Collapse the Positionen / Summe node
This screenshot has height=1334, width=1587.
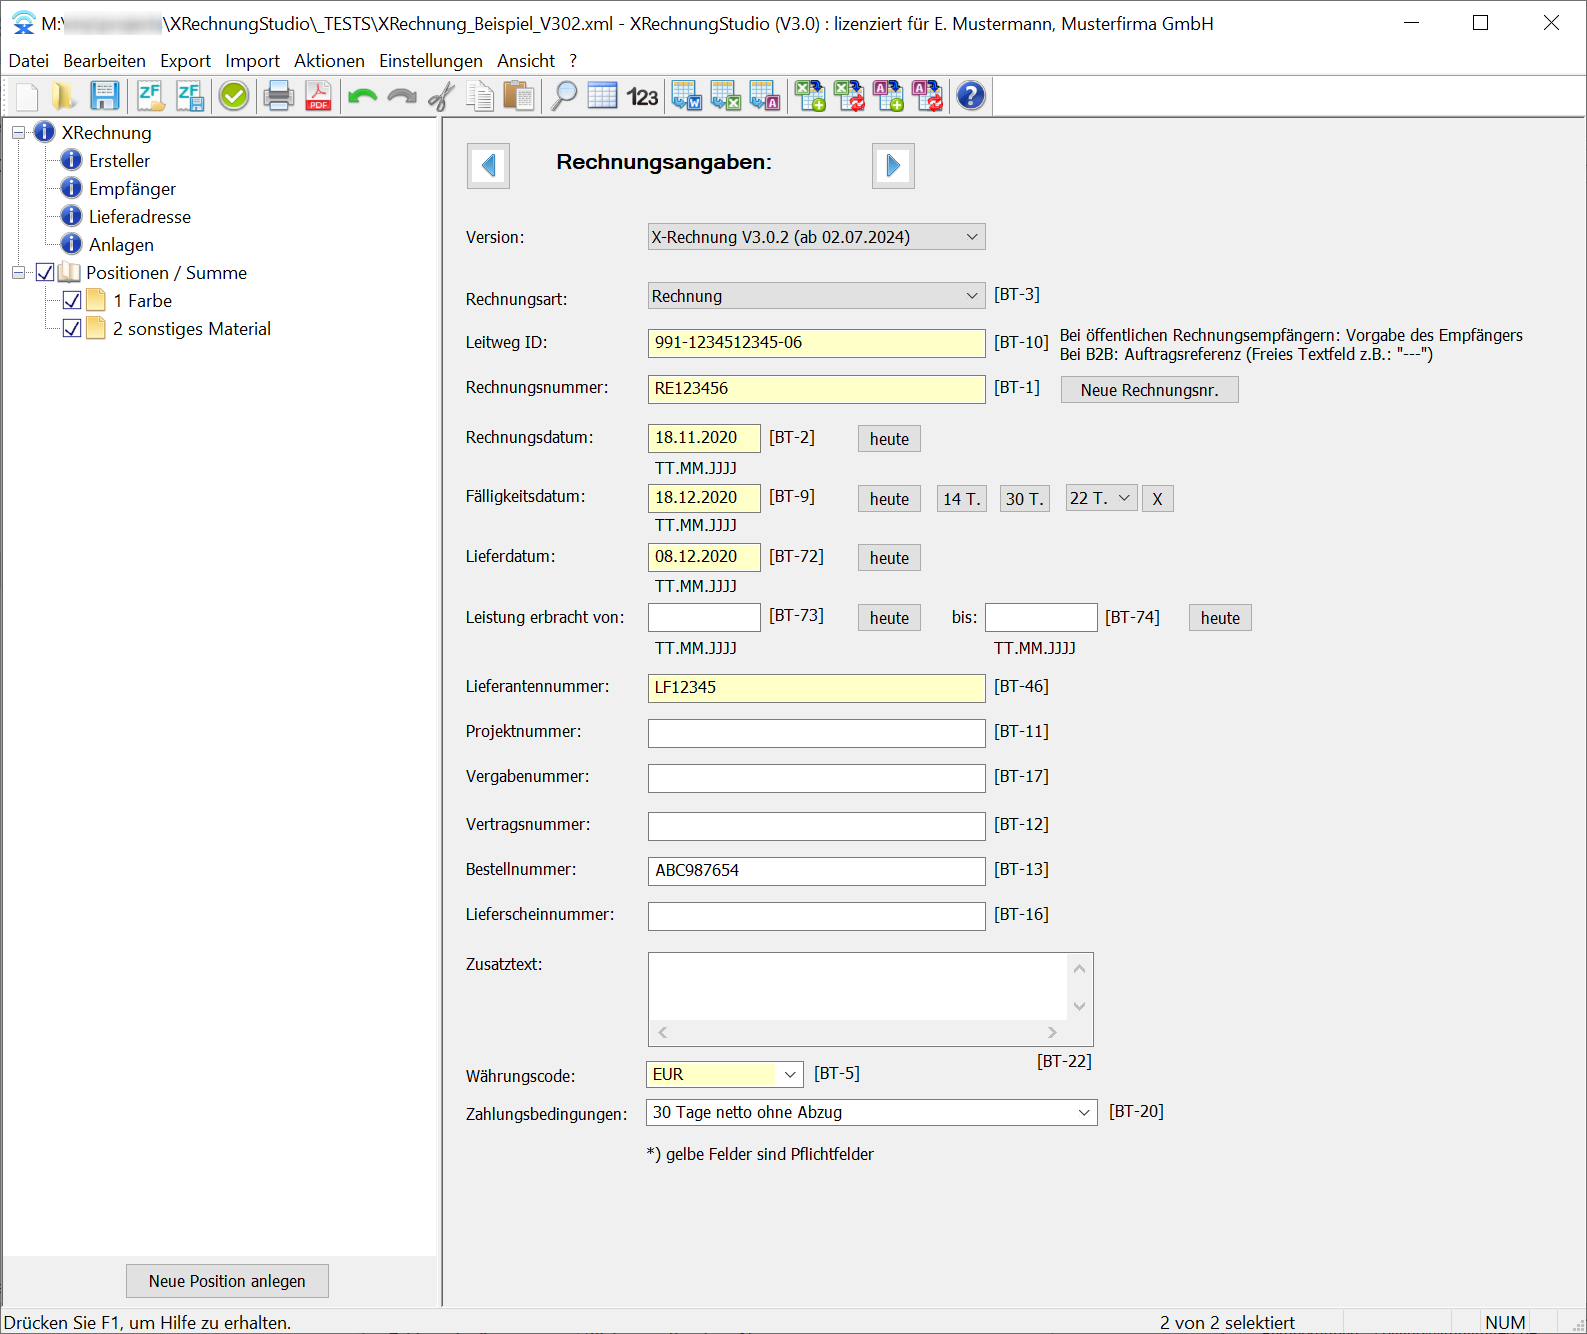tap(18, 272)
